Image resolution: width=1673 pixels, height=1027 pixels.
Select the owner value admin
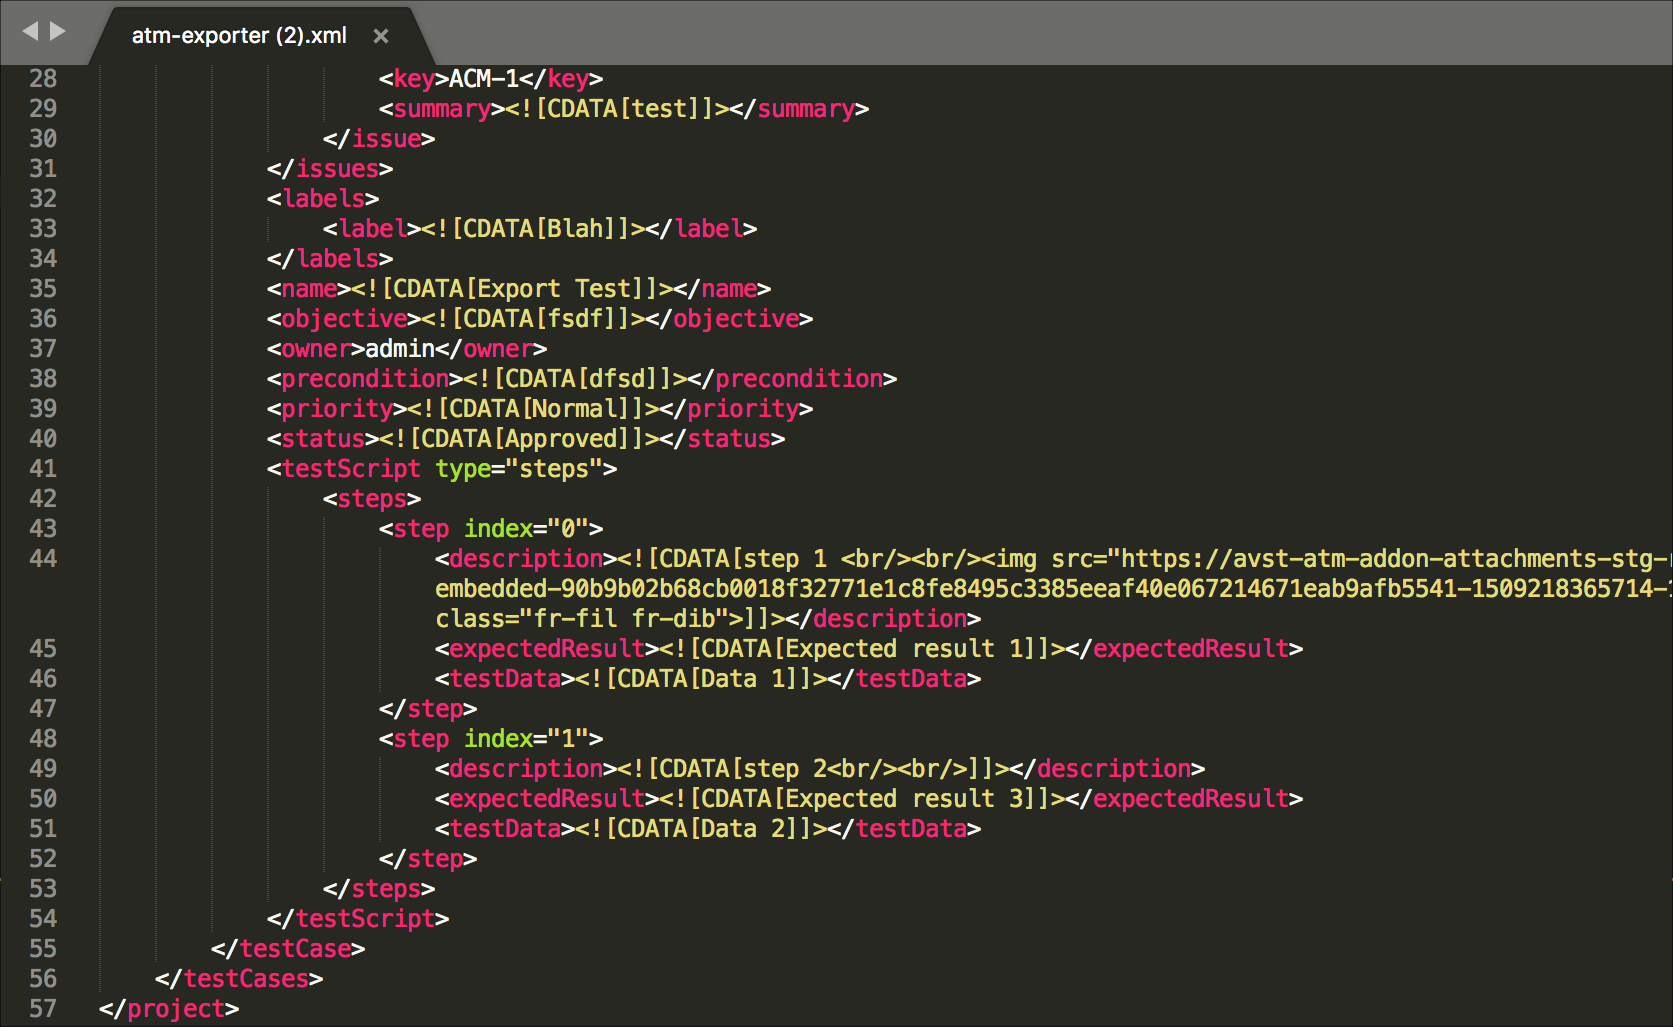tap(399, 348)
